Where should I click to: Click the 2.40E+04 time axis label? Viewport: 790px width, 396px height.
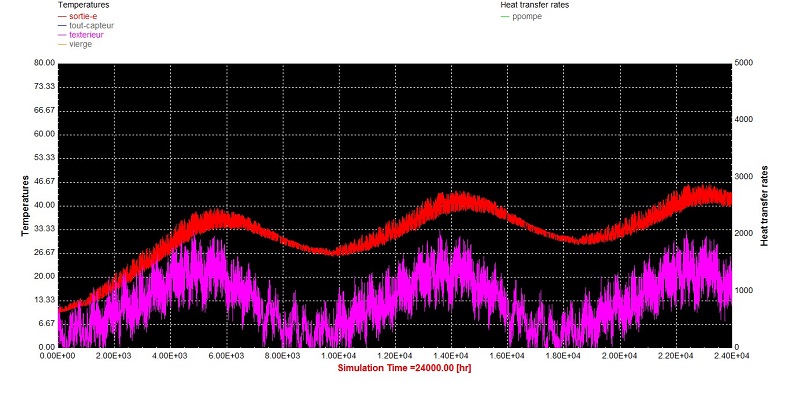click(732, 356)
